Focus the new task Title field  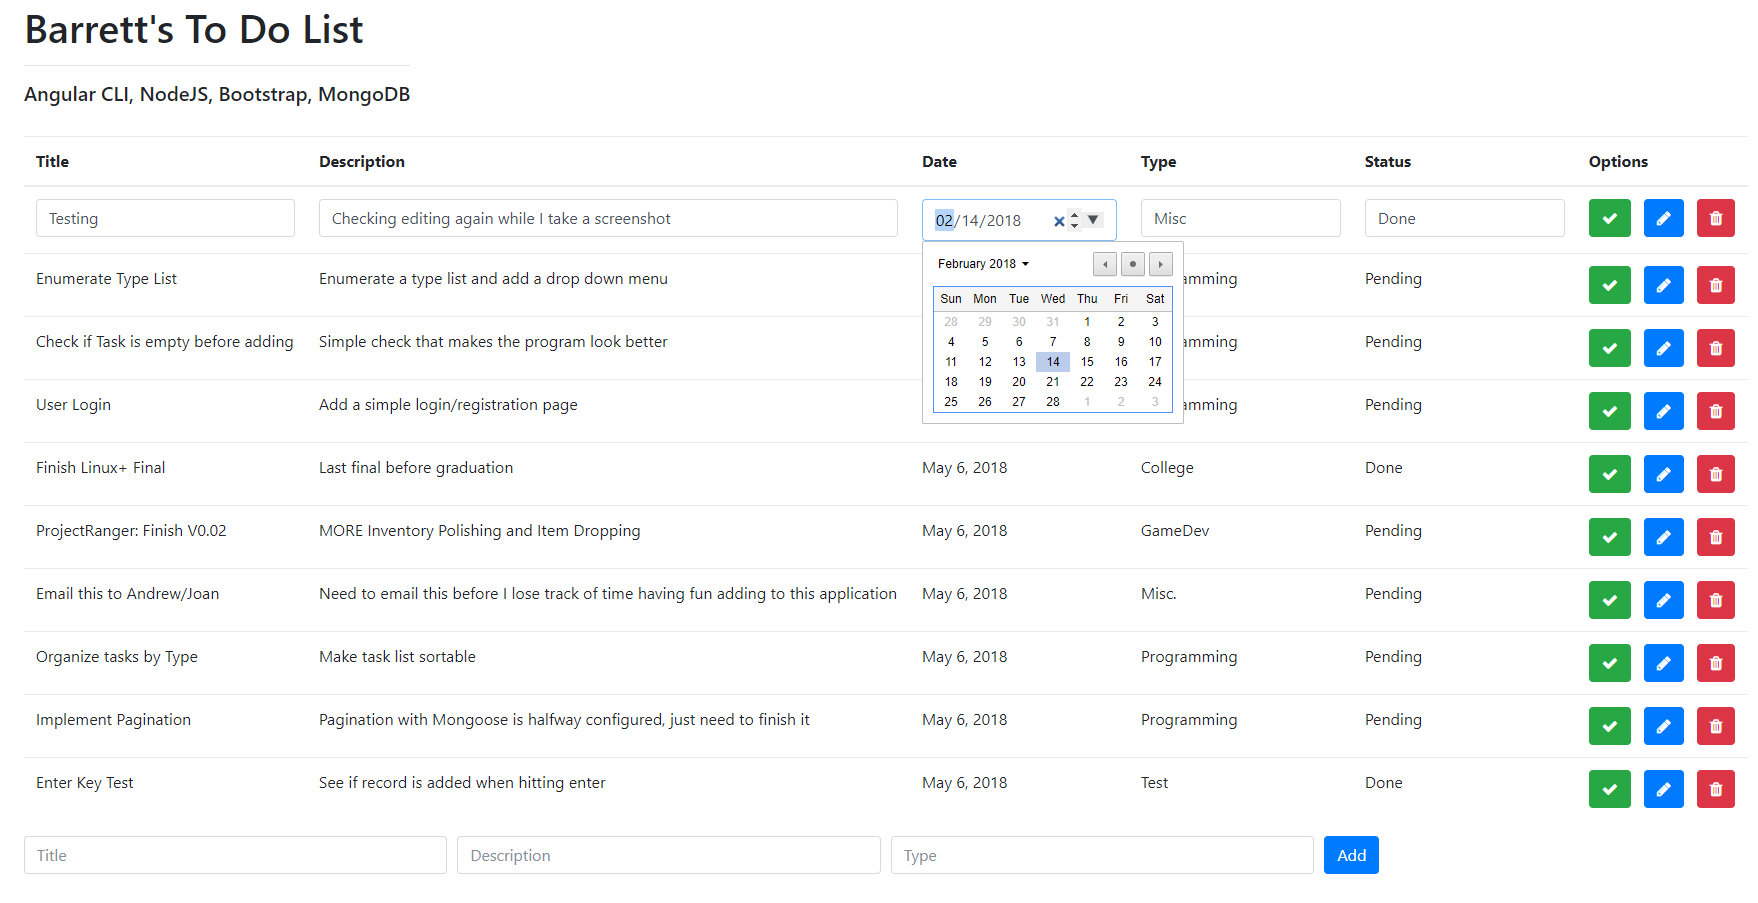coord(235,855)
